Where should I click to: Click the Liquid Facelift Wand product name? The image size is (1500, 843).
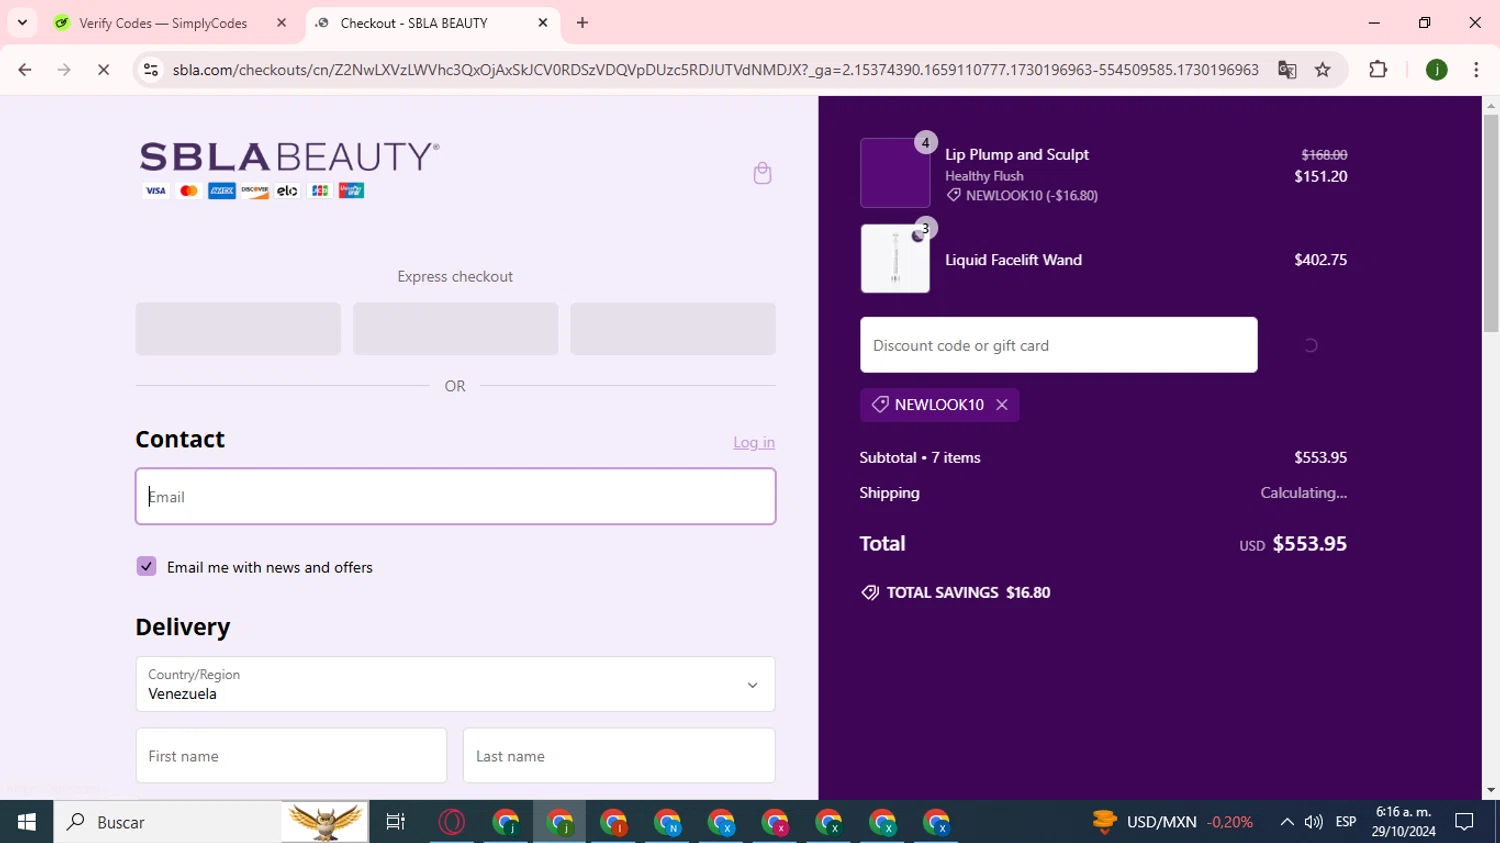click(x=1013, y=260)
